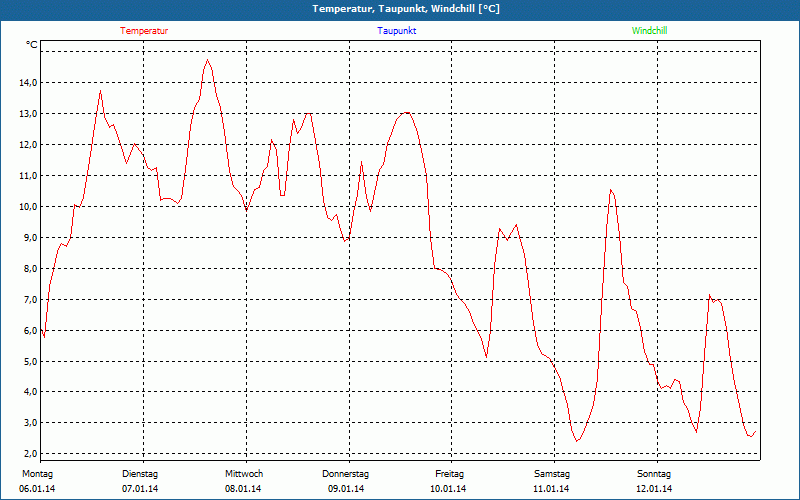Click the Samstag day label
The image size is (800, 500).
coord(552,474)
